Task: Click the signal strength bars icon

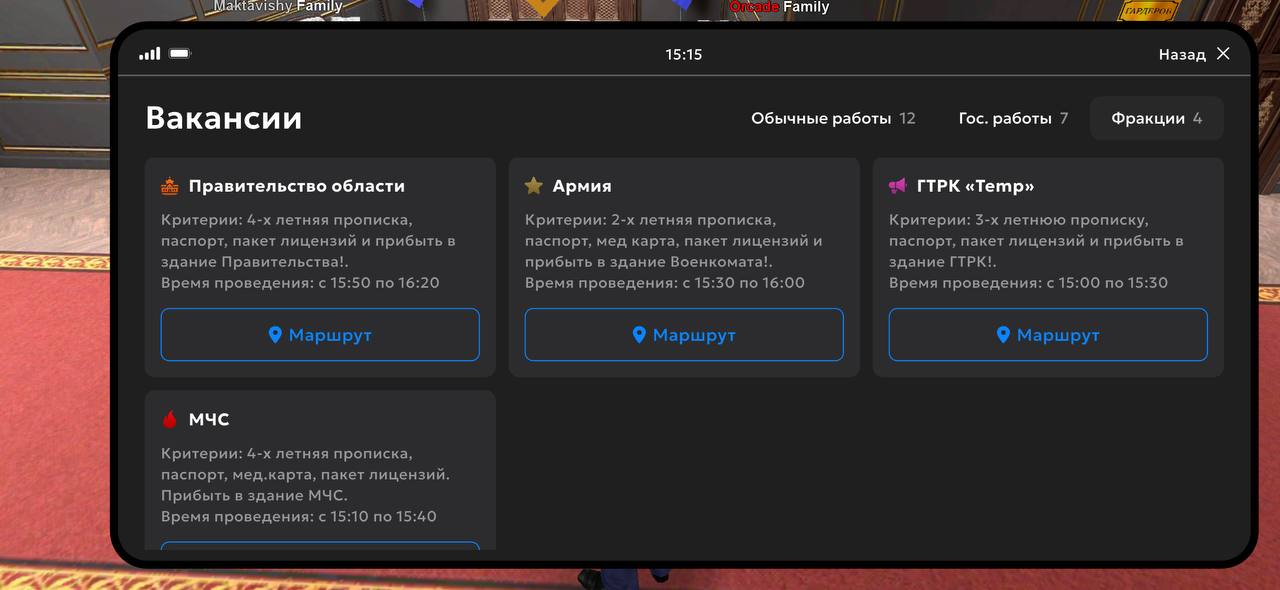Action: tap(149, 54)
